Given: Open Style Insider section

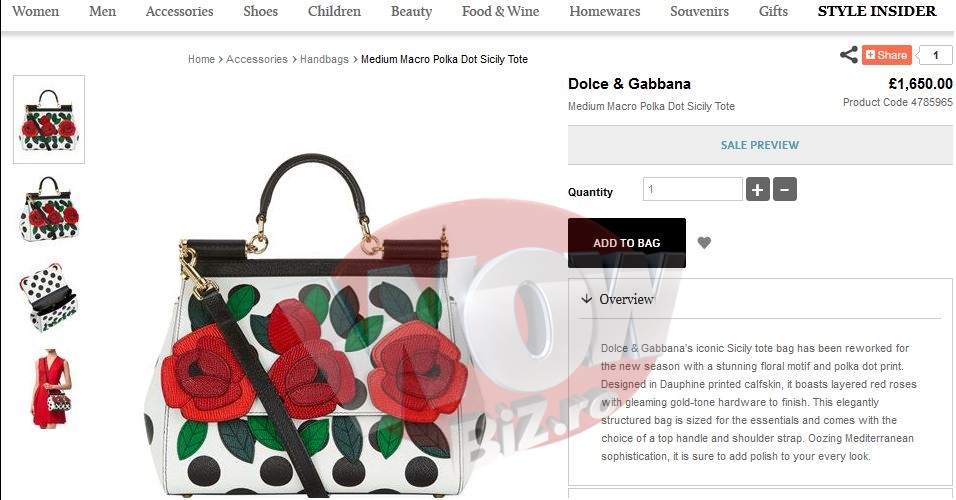Looking at the screenshot, I should (x=877, y=11).
